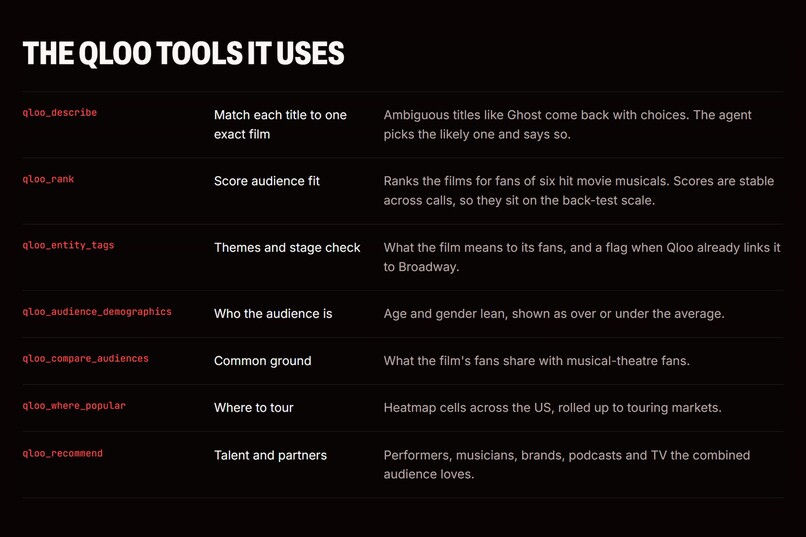This screenshot has width=806, height=537.
Task: Select the "Where to tour" text
Action: tap(253, 408)
